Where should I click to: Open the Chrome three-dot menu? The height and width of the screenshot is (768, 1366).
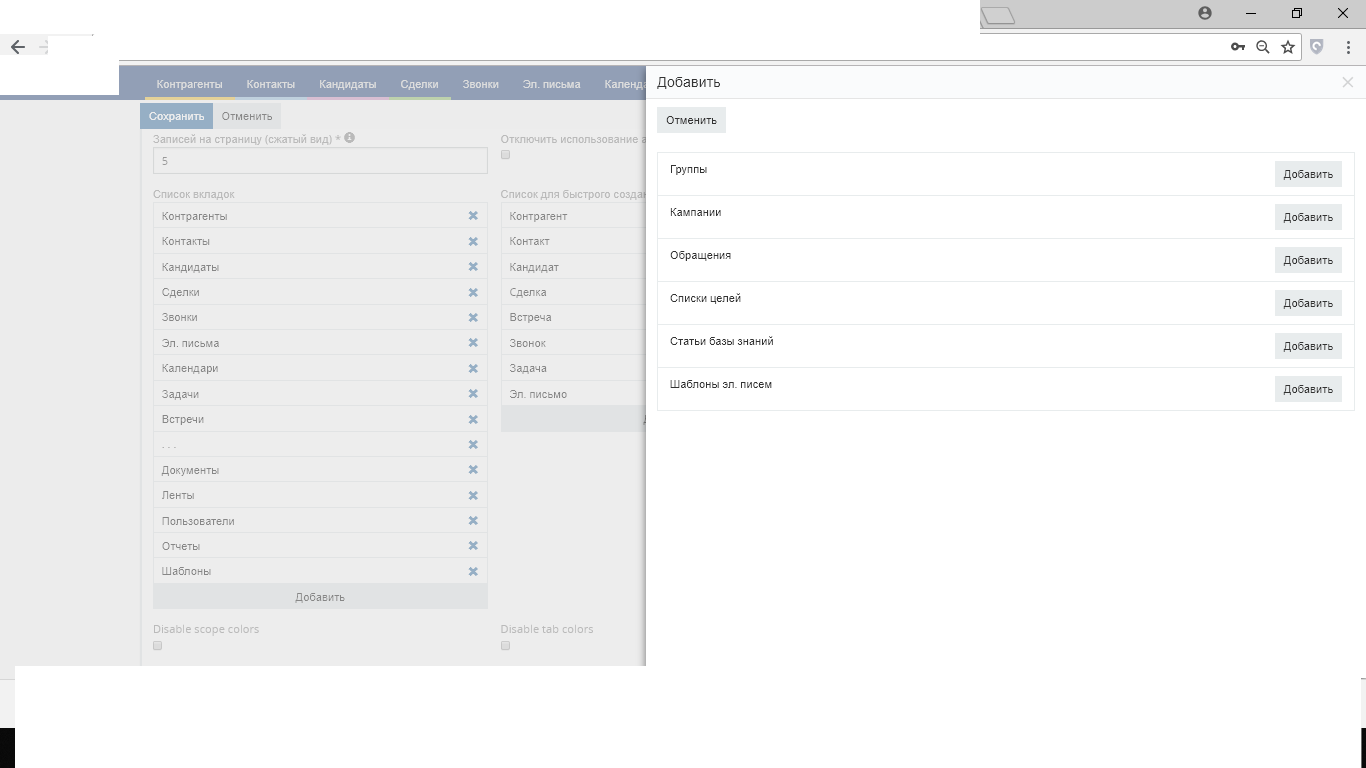click(1348, 47)
